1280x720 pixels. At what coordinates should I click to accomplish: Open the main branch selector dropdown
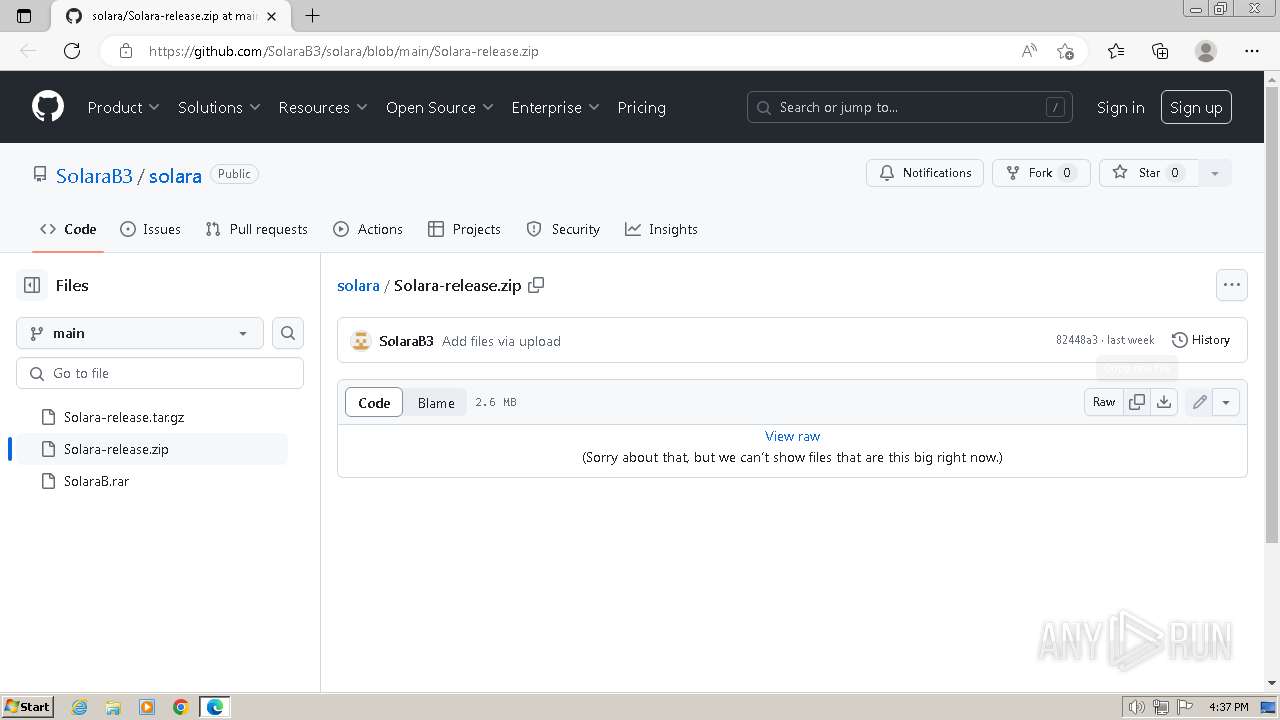(140, 333)
